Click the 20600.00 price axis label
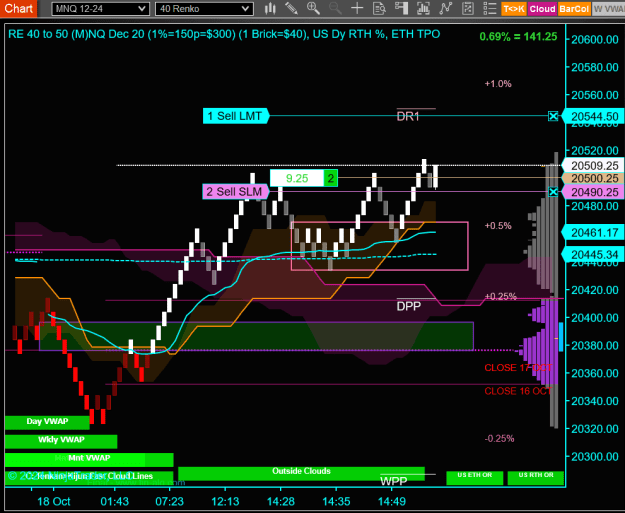This screenshot has width=625, height=513. point(595,39)
